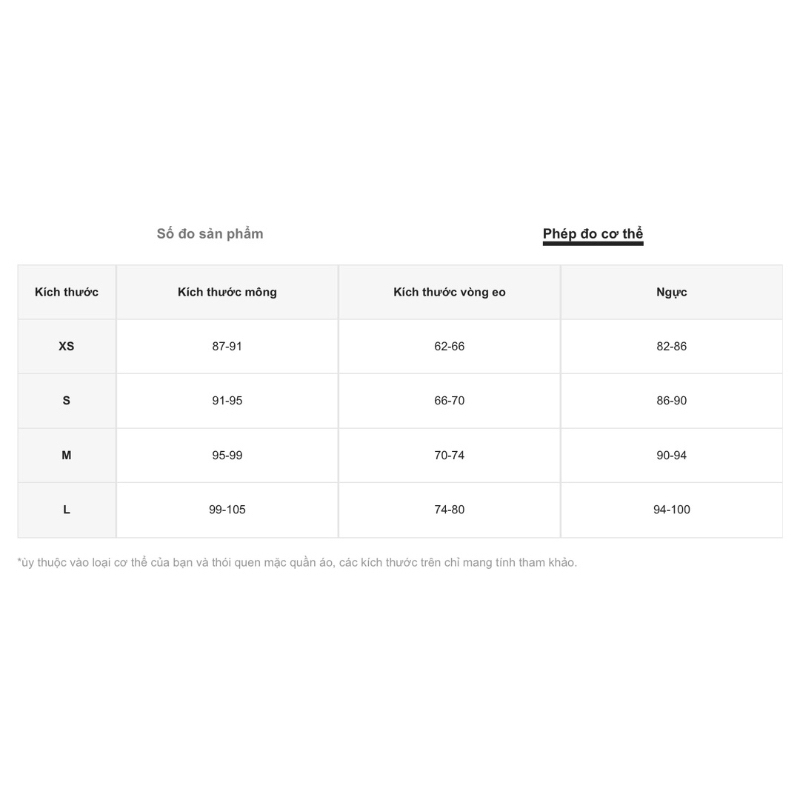
Task: Click the 90-94 bust cell
Action: coord(671,455)
